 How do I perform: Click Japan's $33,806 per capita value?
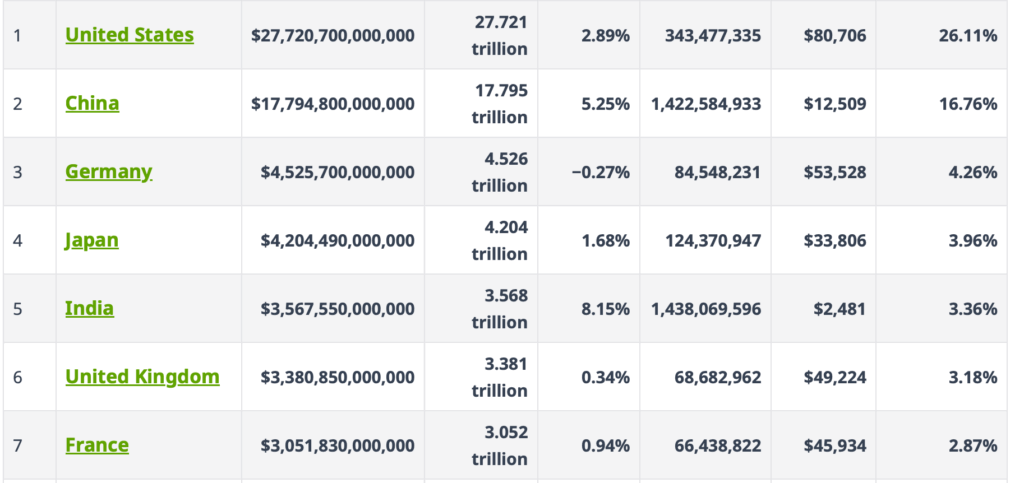(834, 241)
